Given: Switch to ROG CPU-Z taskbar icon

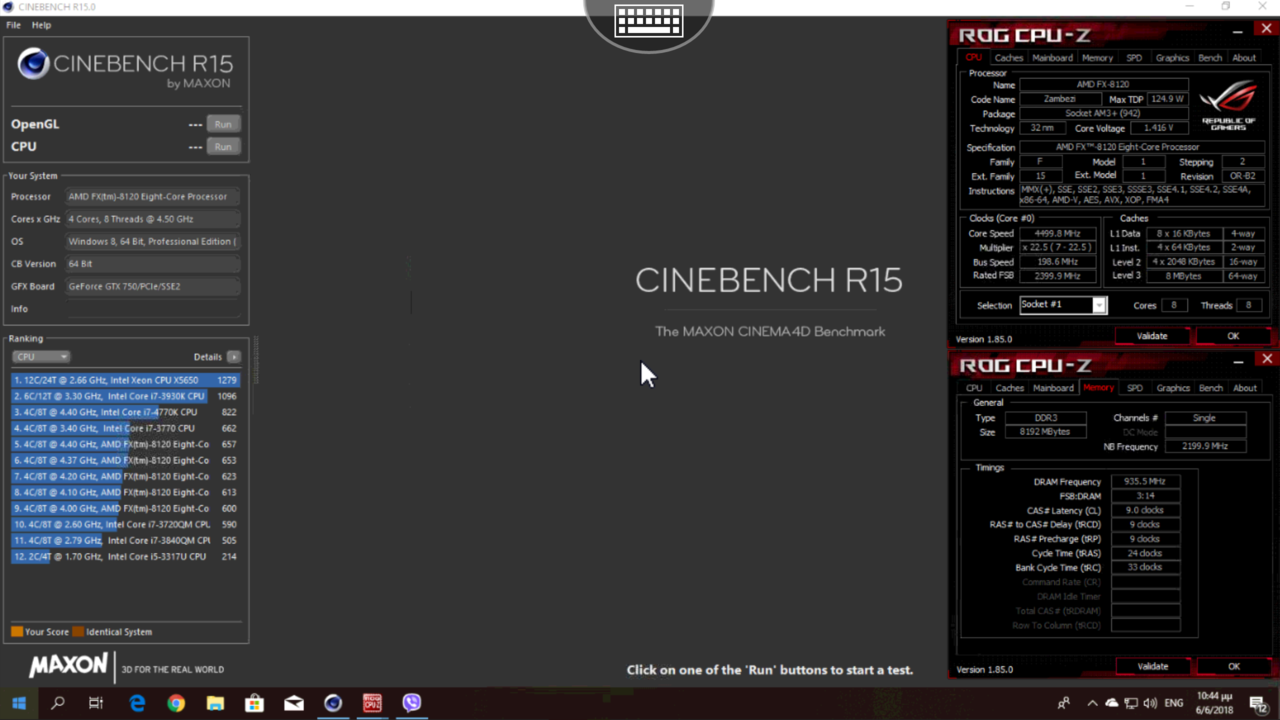Looking at the screenshot, I should pyautogui.click(x=372, y=703).
